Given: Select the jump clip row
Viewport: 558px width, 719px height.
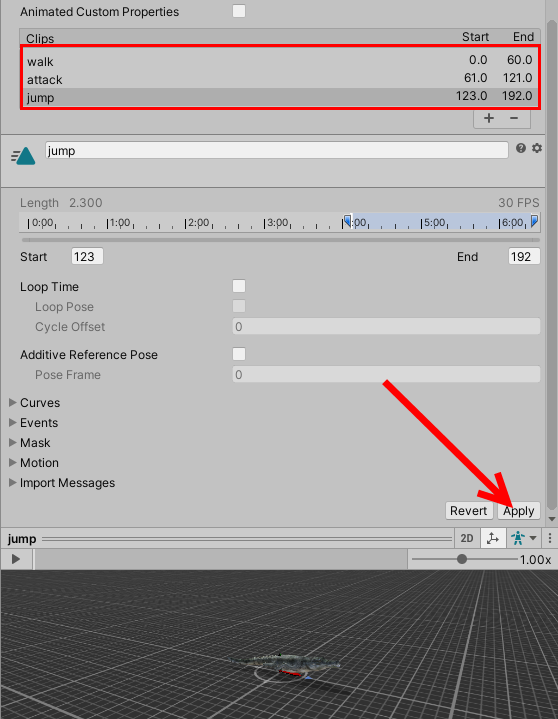Looking at the screenshot, I should 280,97.
